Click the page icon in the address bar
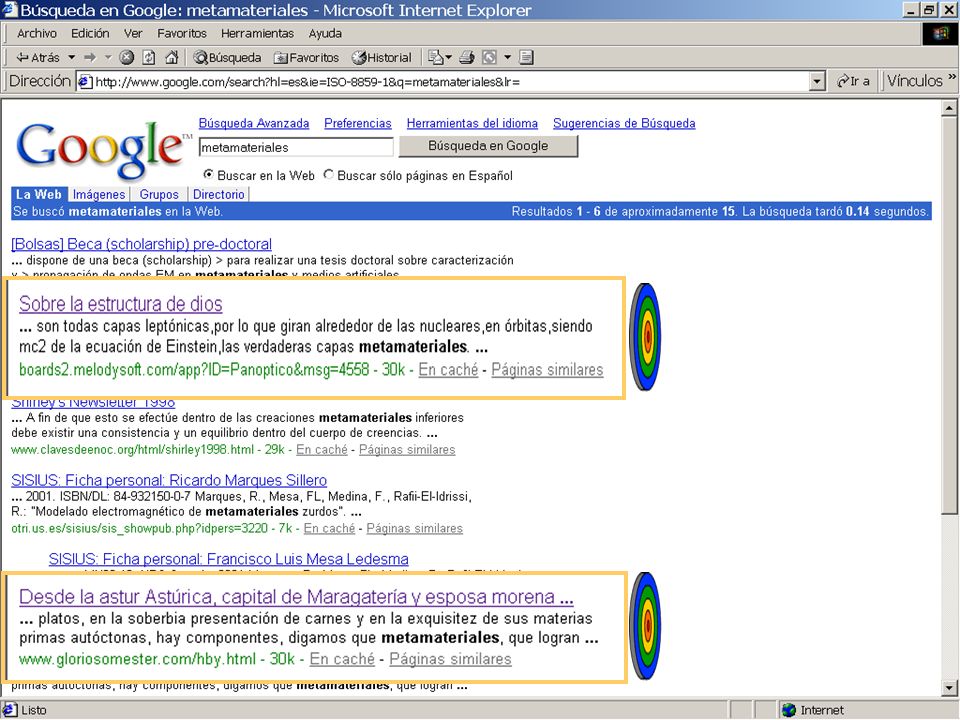Viewport: 960px width, 720px height. coord(85,81)
